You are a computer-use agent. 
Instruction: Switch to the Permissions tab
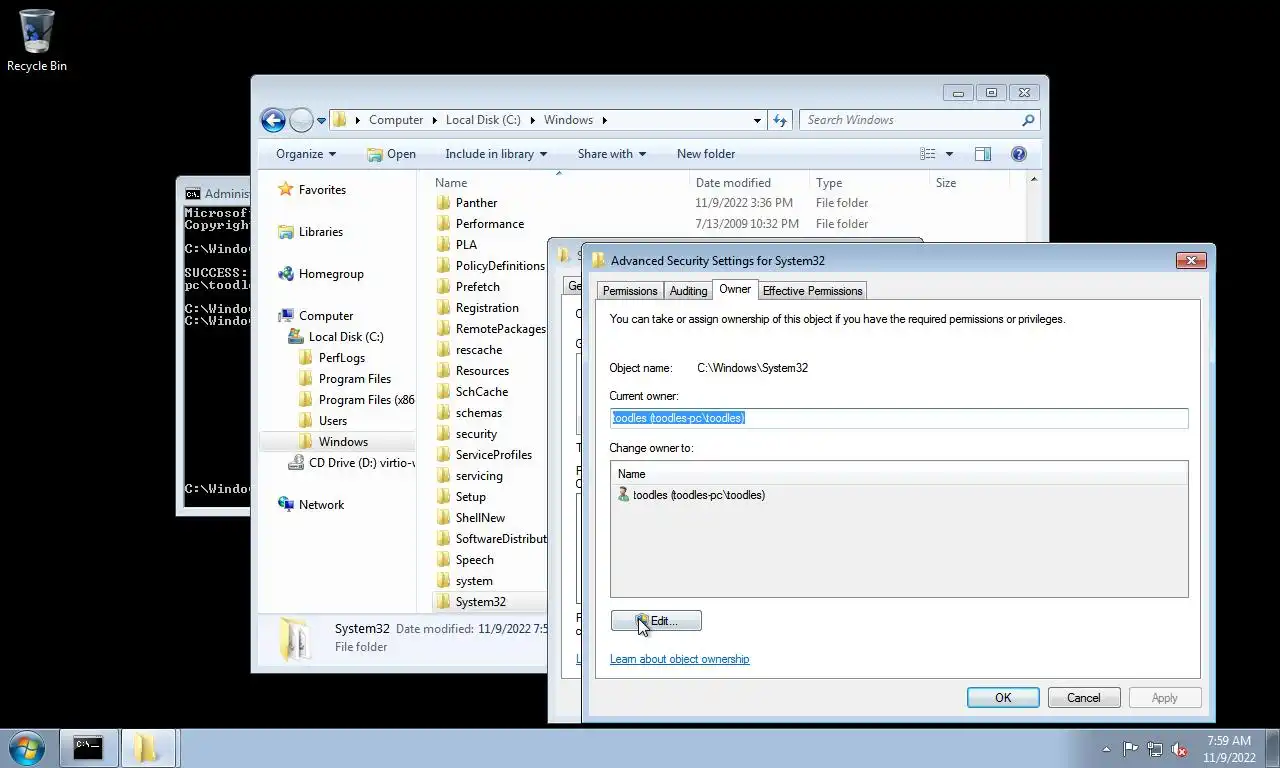(630, 291)
